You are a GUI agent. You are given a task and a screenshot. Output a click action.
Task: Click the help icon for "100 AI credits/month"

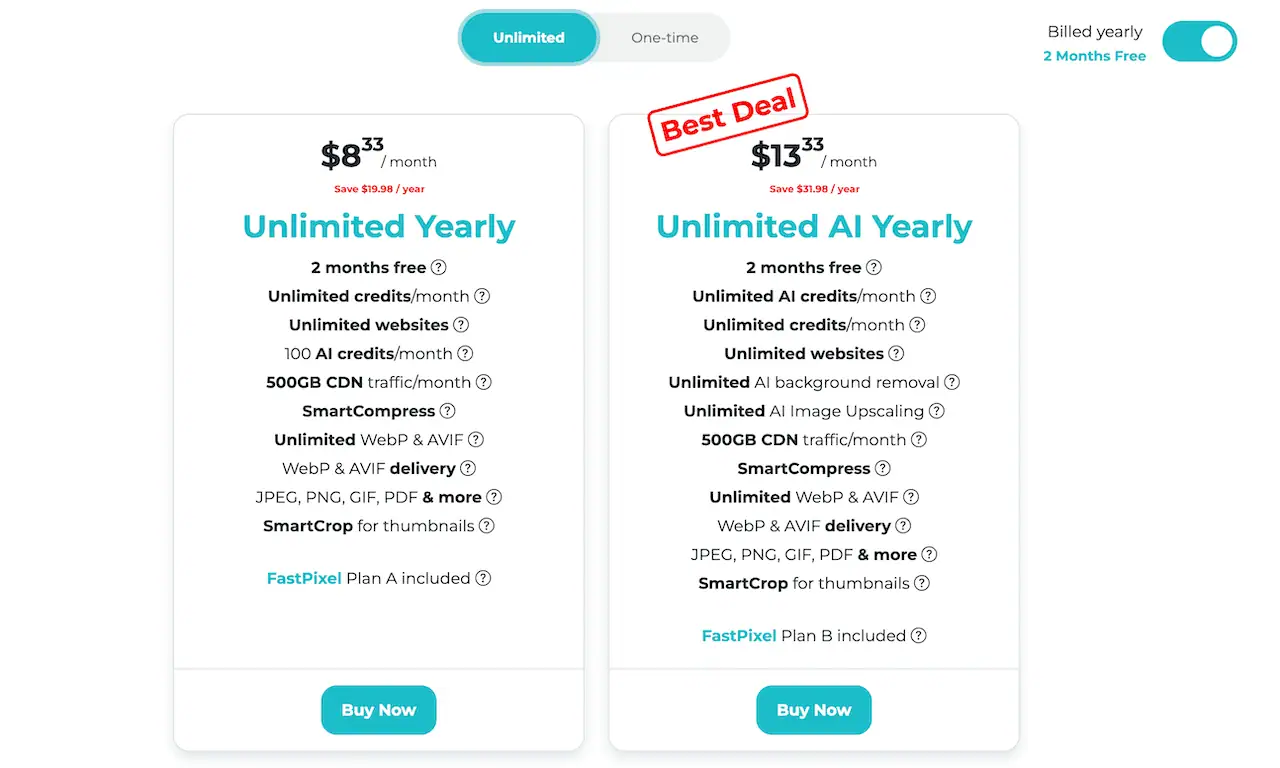465,354
